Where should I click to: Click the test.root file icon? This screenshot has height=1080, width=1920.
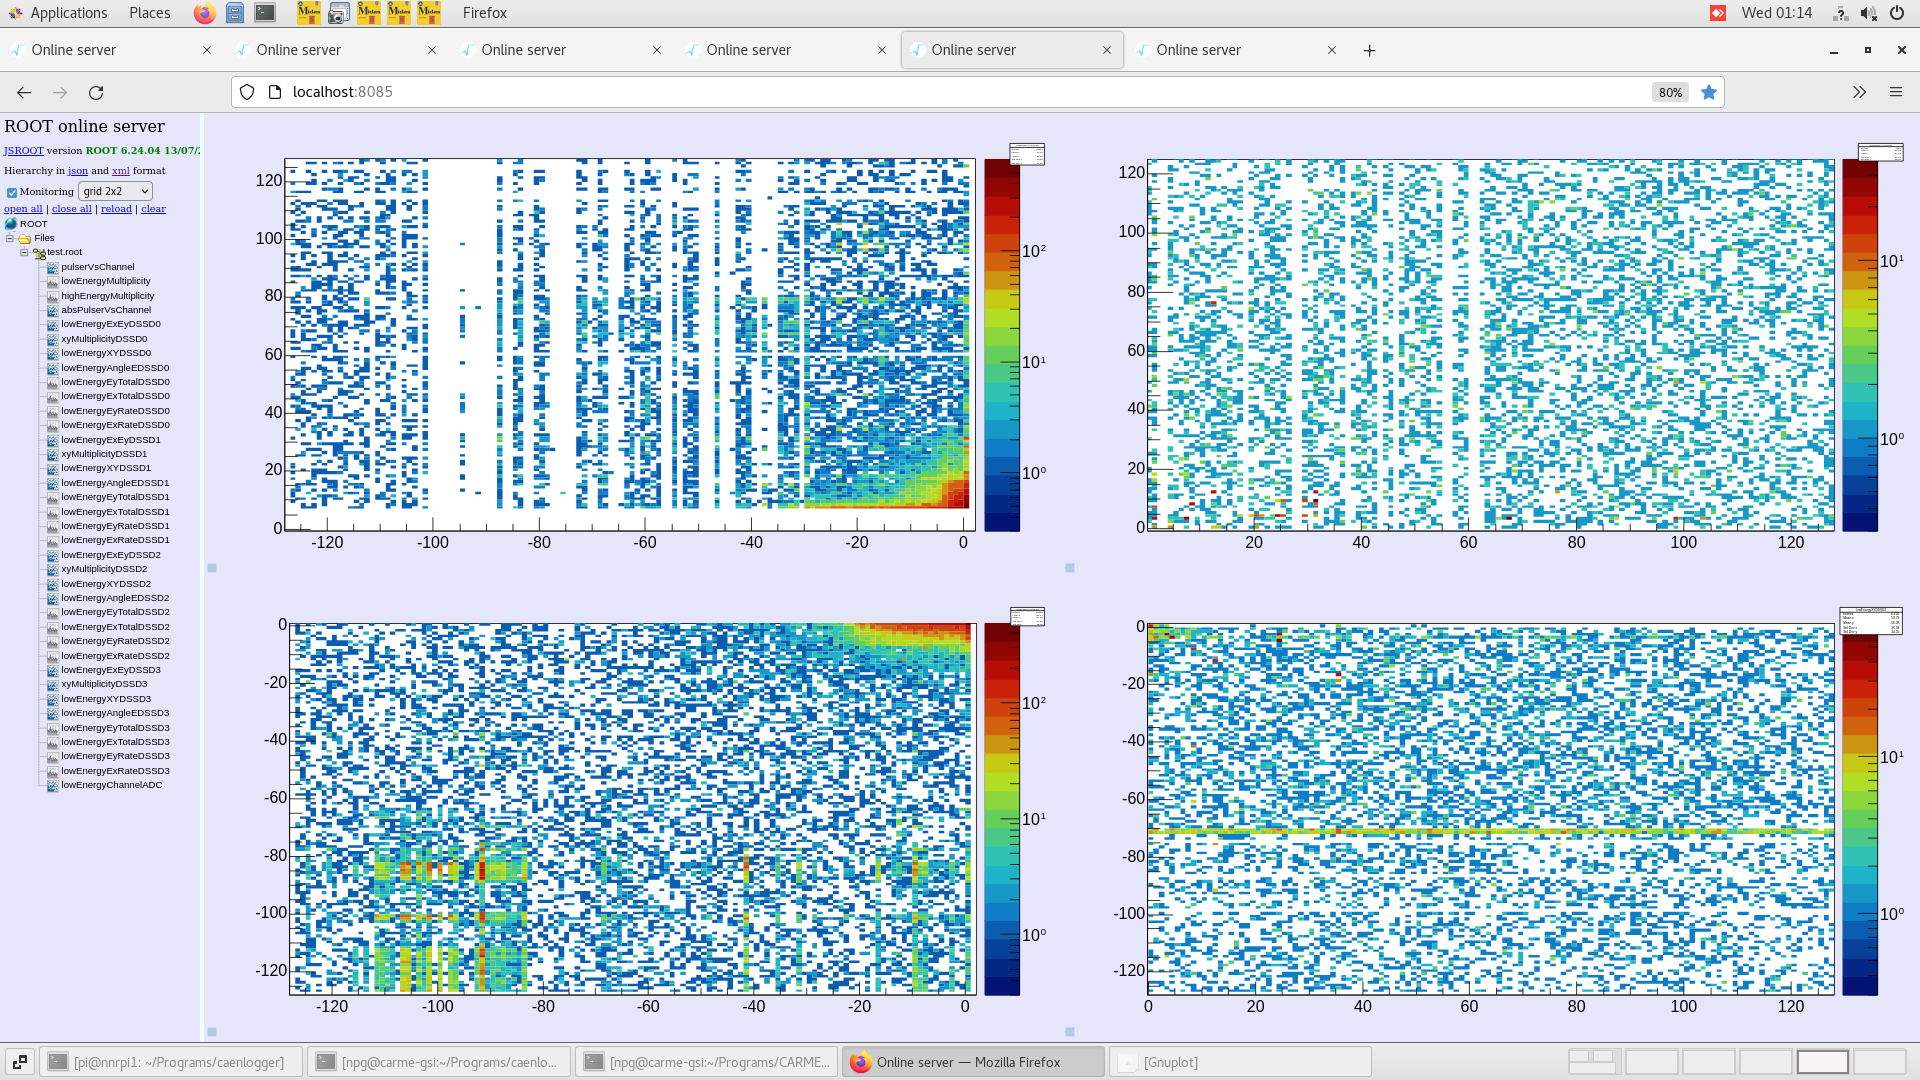(x=39, y=253)
